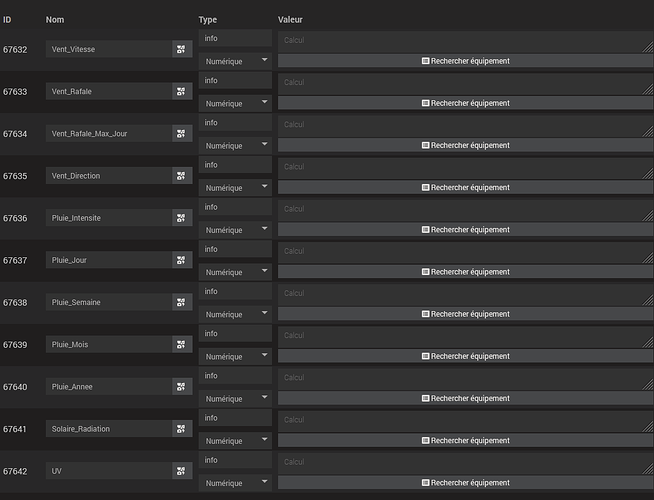Click the icon picker next to Vent_Rafale
654x500 pixels.
coord(182,91)
